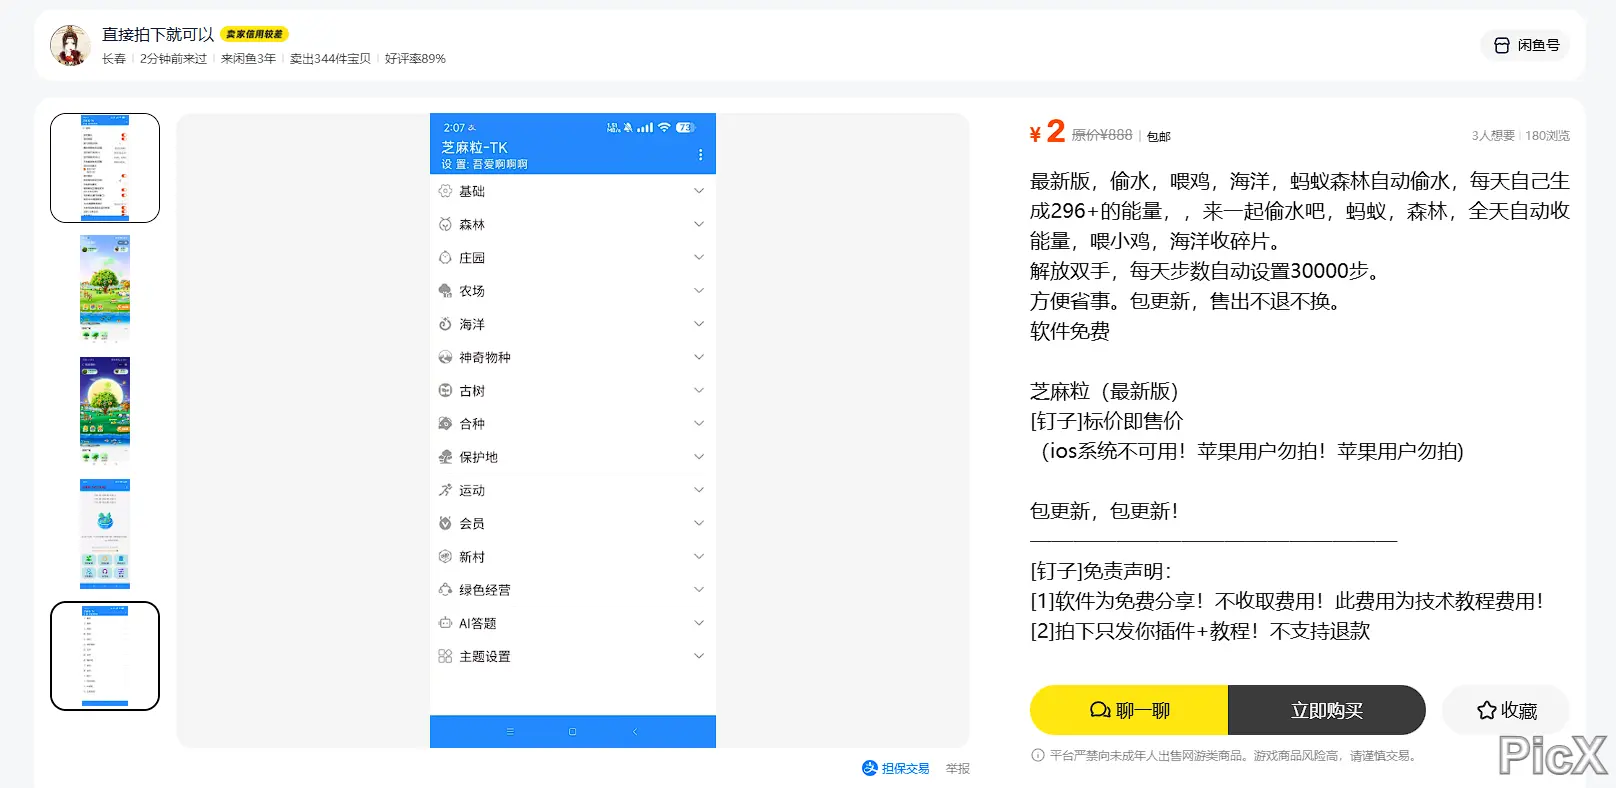Select the third night-tree thumbnail
This screenshot has height=788, width=1616.
[x=105, y=412]
